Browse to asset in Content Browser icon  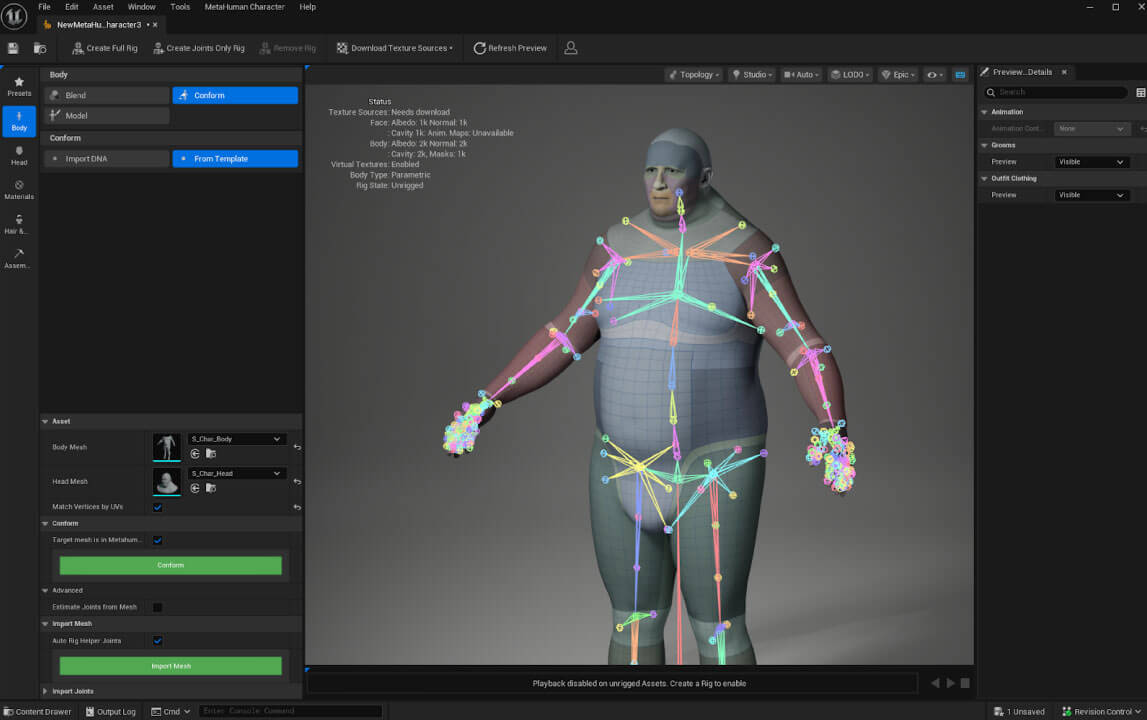(x=40, y=48)
